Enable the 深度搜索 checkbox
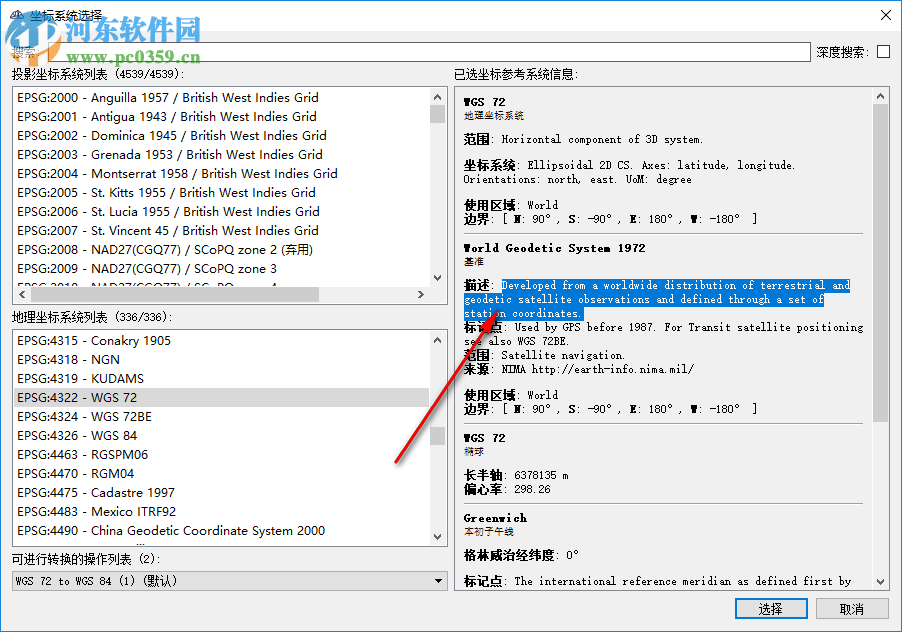 (x=883, y=52)
